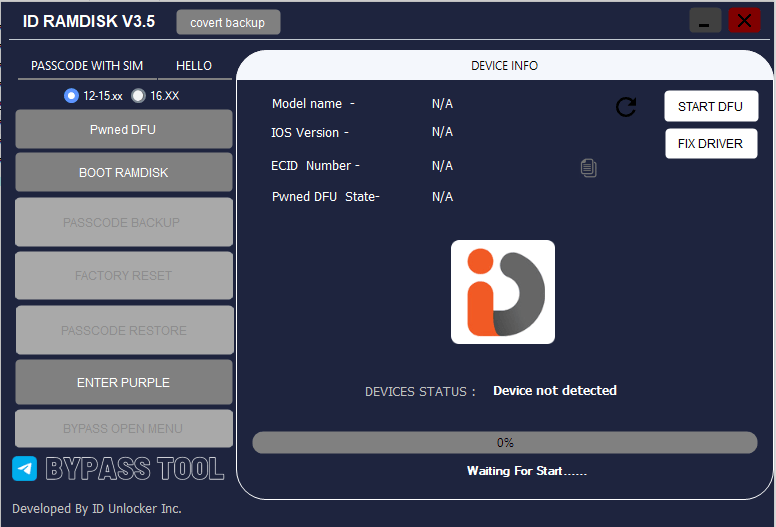Click the Device not detected status text
Screen dimensions: 776x527
(x=555, y=390)
